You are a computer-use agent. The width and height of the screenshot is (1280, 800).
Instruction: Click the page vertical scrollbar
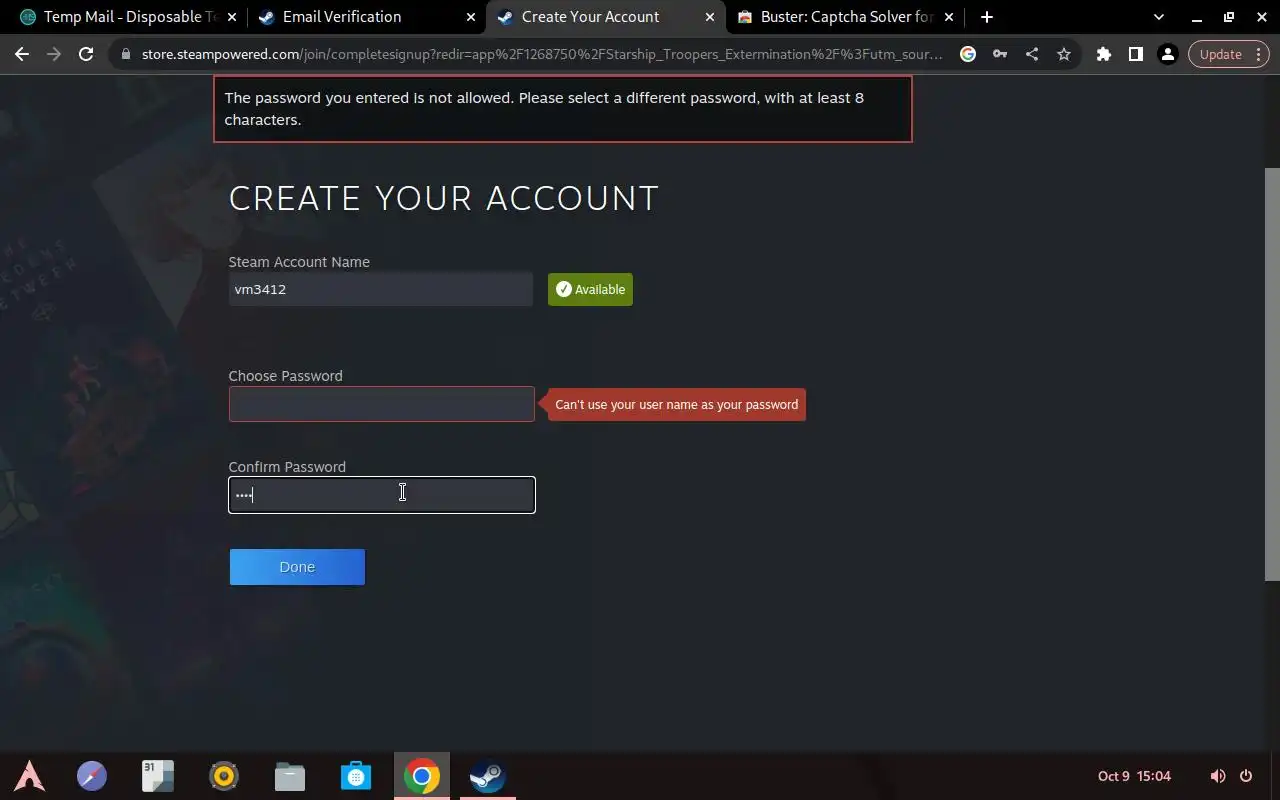[1272, 373]
